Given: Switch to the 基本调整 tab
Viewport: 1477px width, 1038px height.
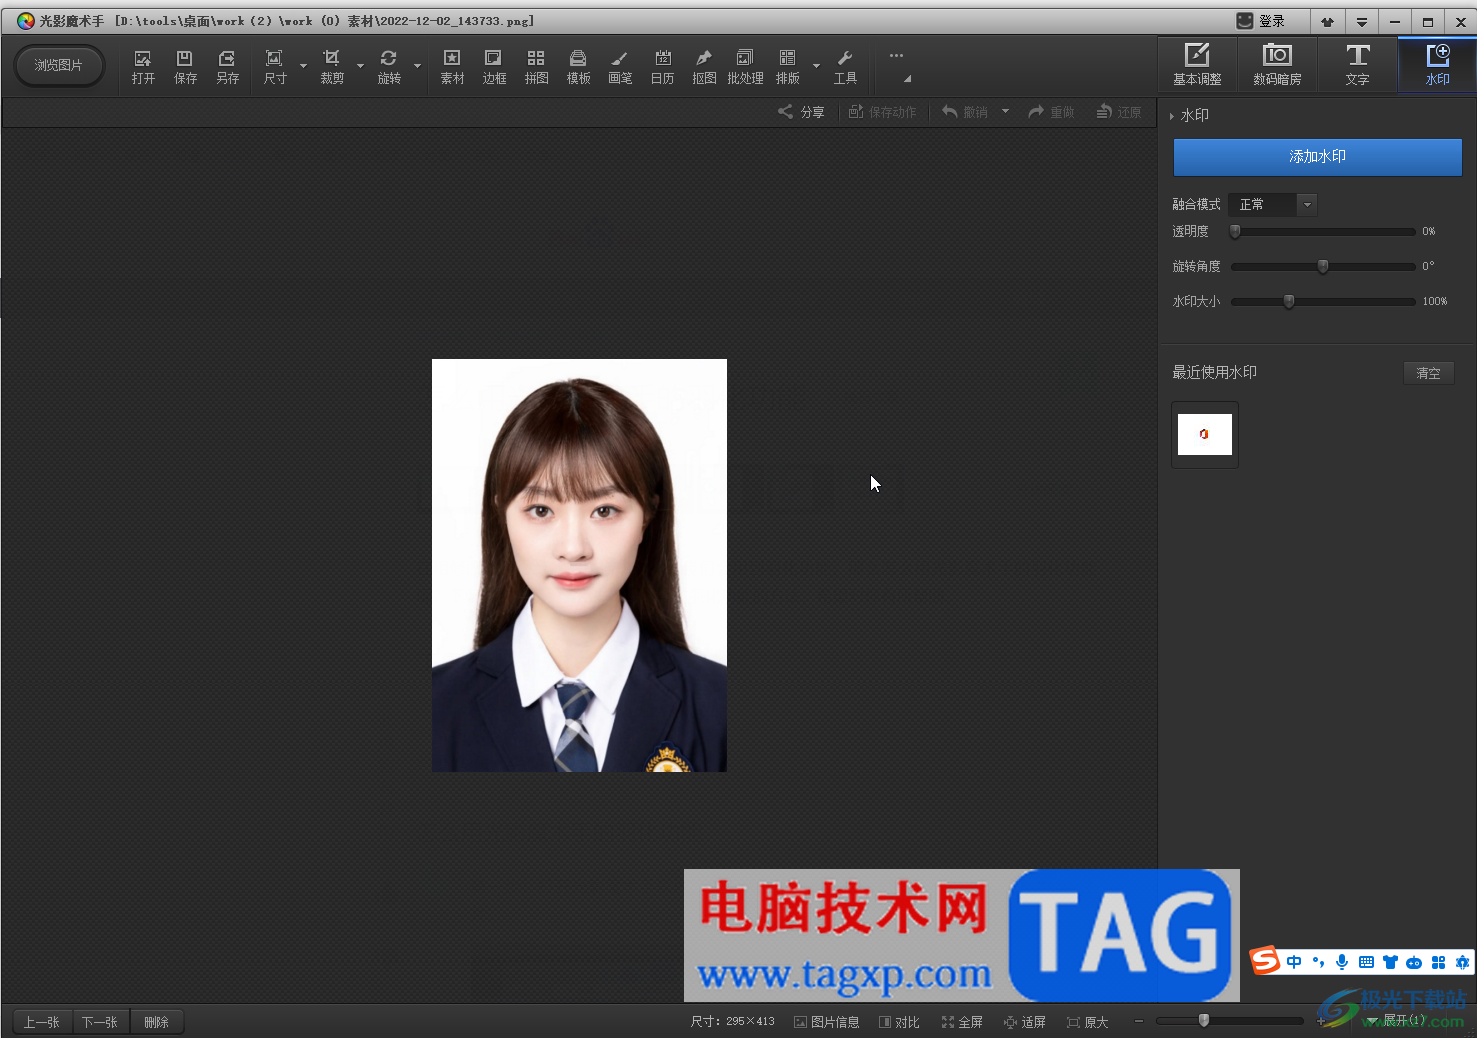Looking at the screenshot, I should 1197,65.
